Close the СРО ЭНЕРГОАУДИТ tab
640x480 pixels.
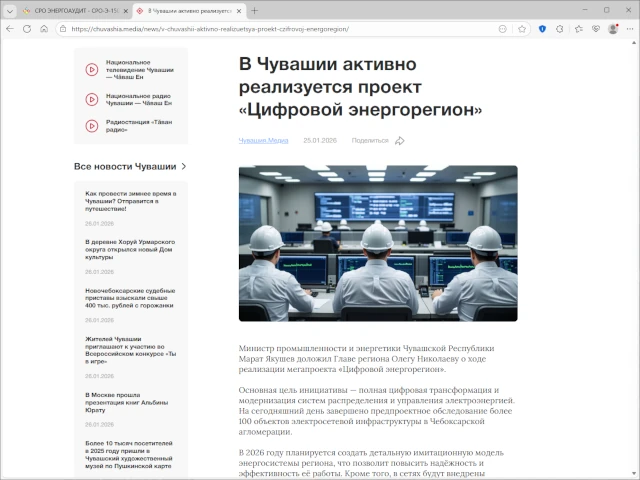pyautogui.click(x=126, y=11)
